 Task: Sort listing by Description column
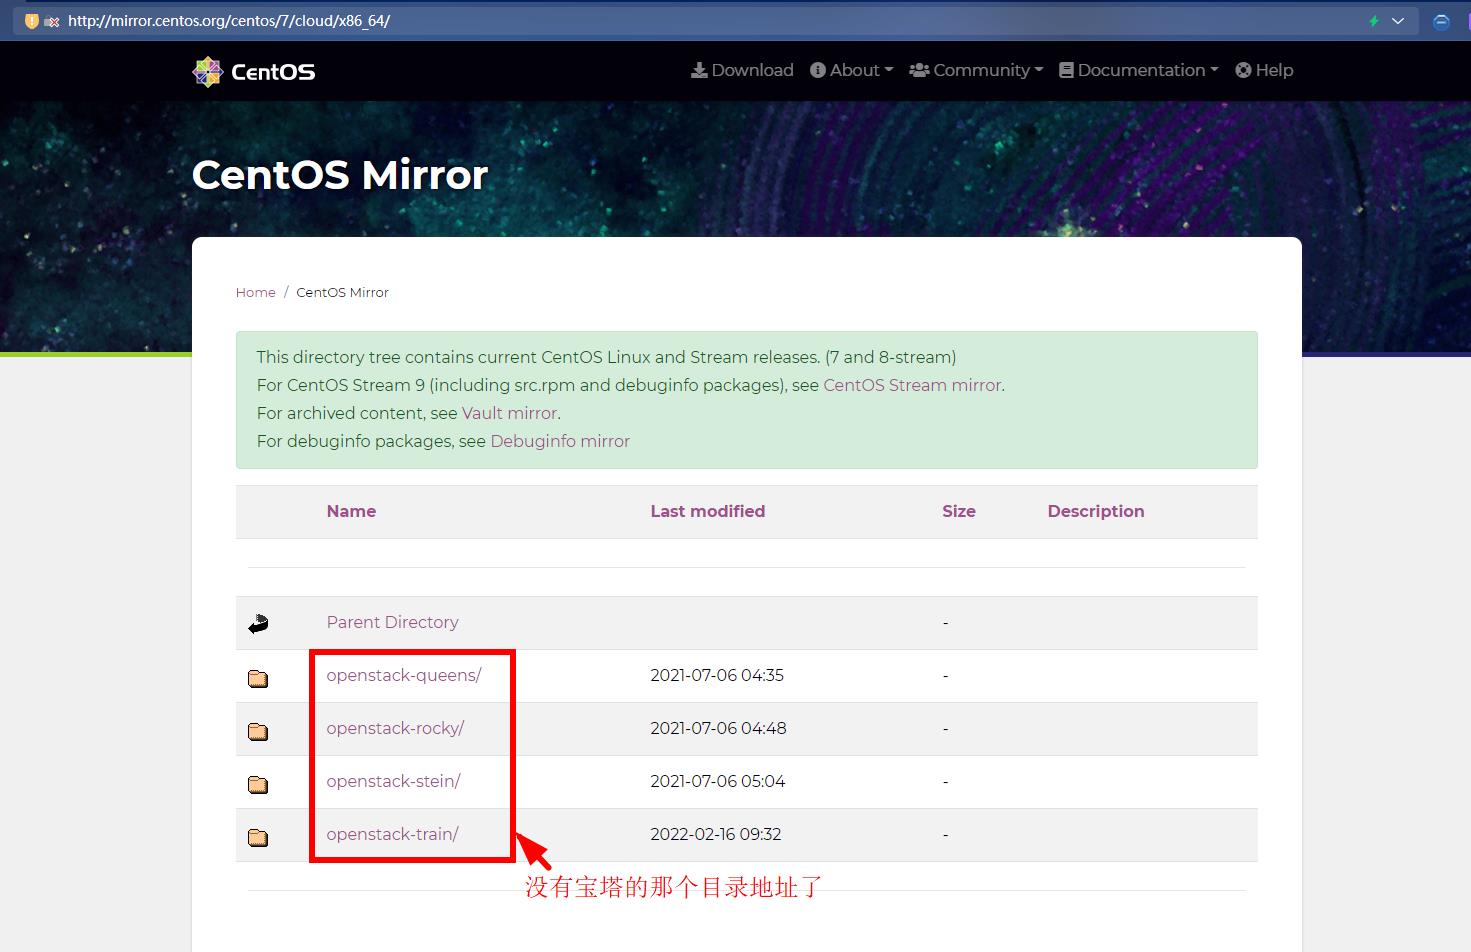pyautogui.click(x=1096, y=511)
